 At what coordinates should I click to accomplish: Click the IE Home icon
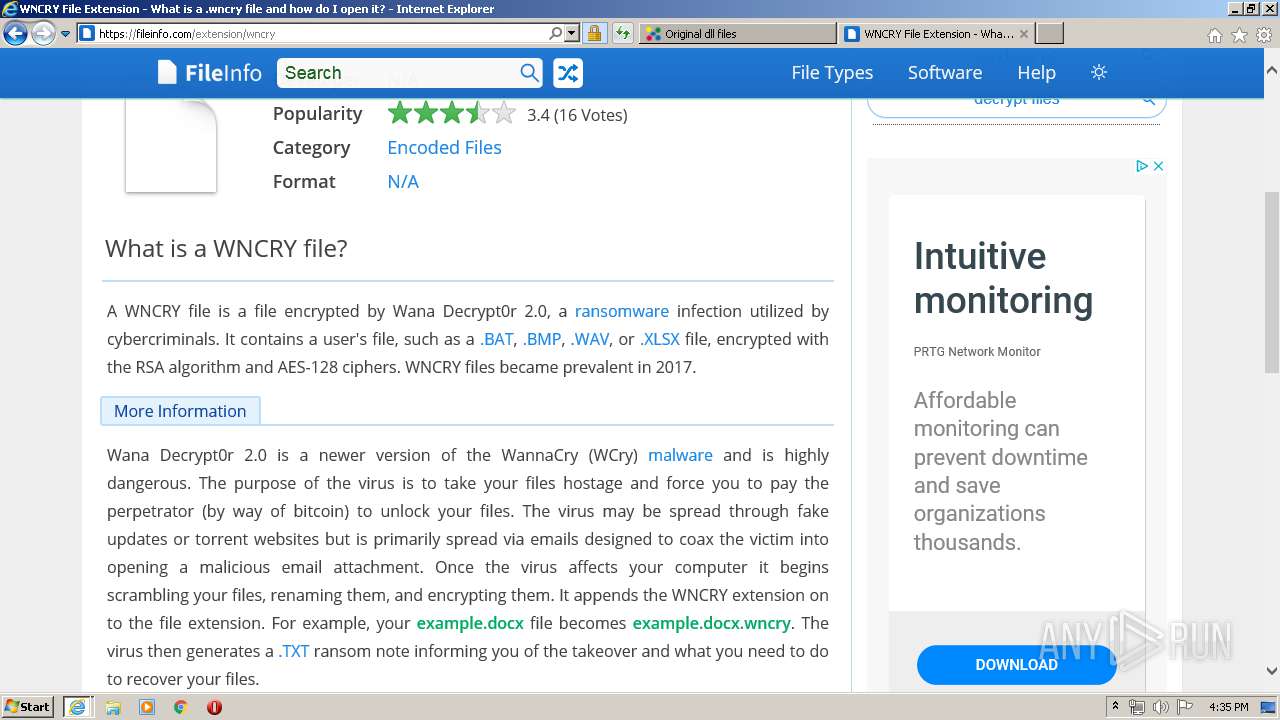[1214, 35]
